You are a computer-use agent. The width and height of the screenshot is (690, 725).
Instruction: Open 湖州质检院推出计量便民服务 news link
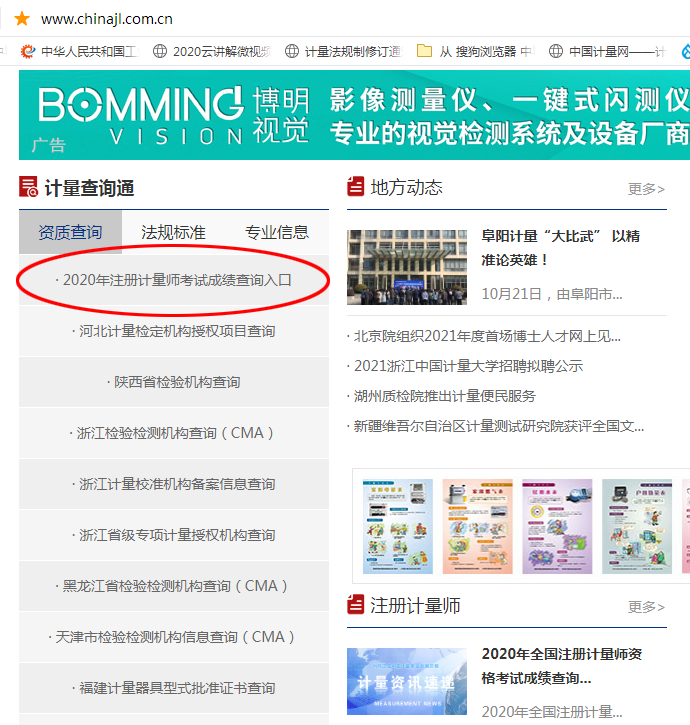(444, 396)
